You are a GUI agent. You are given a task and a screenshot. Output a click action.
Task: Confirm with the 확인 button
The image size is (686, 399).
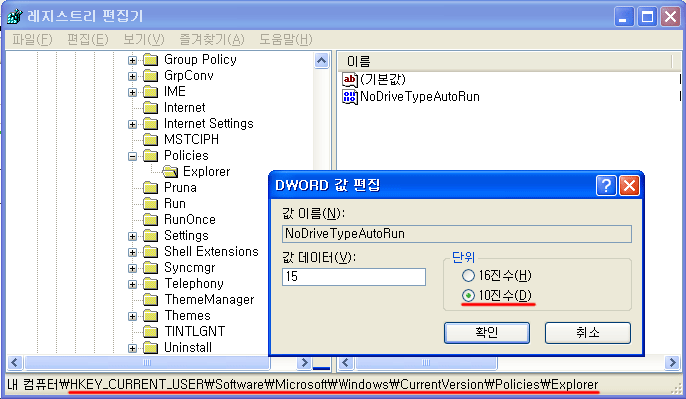(486, 333)
